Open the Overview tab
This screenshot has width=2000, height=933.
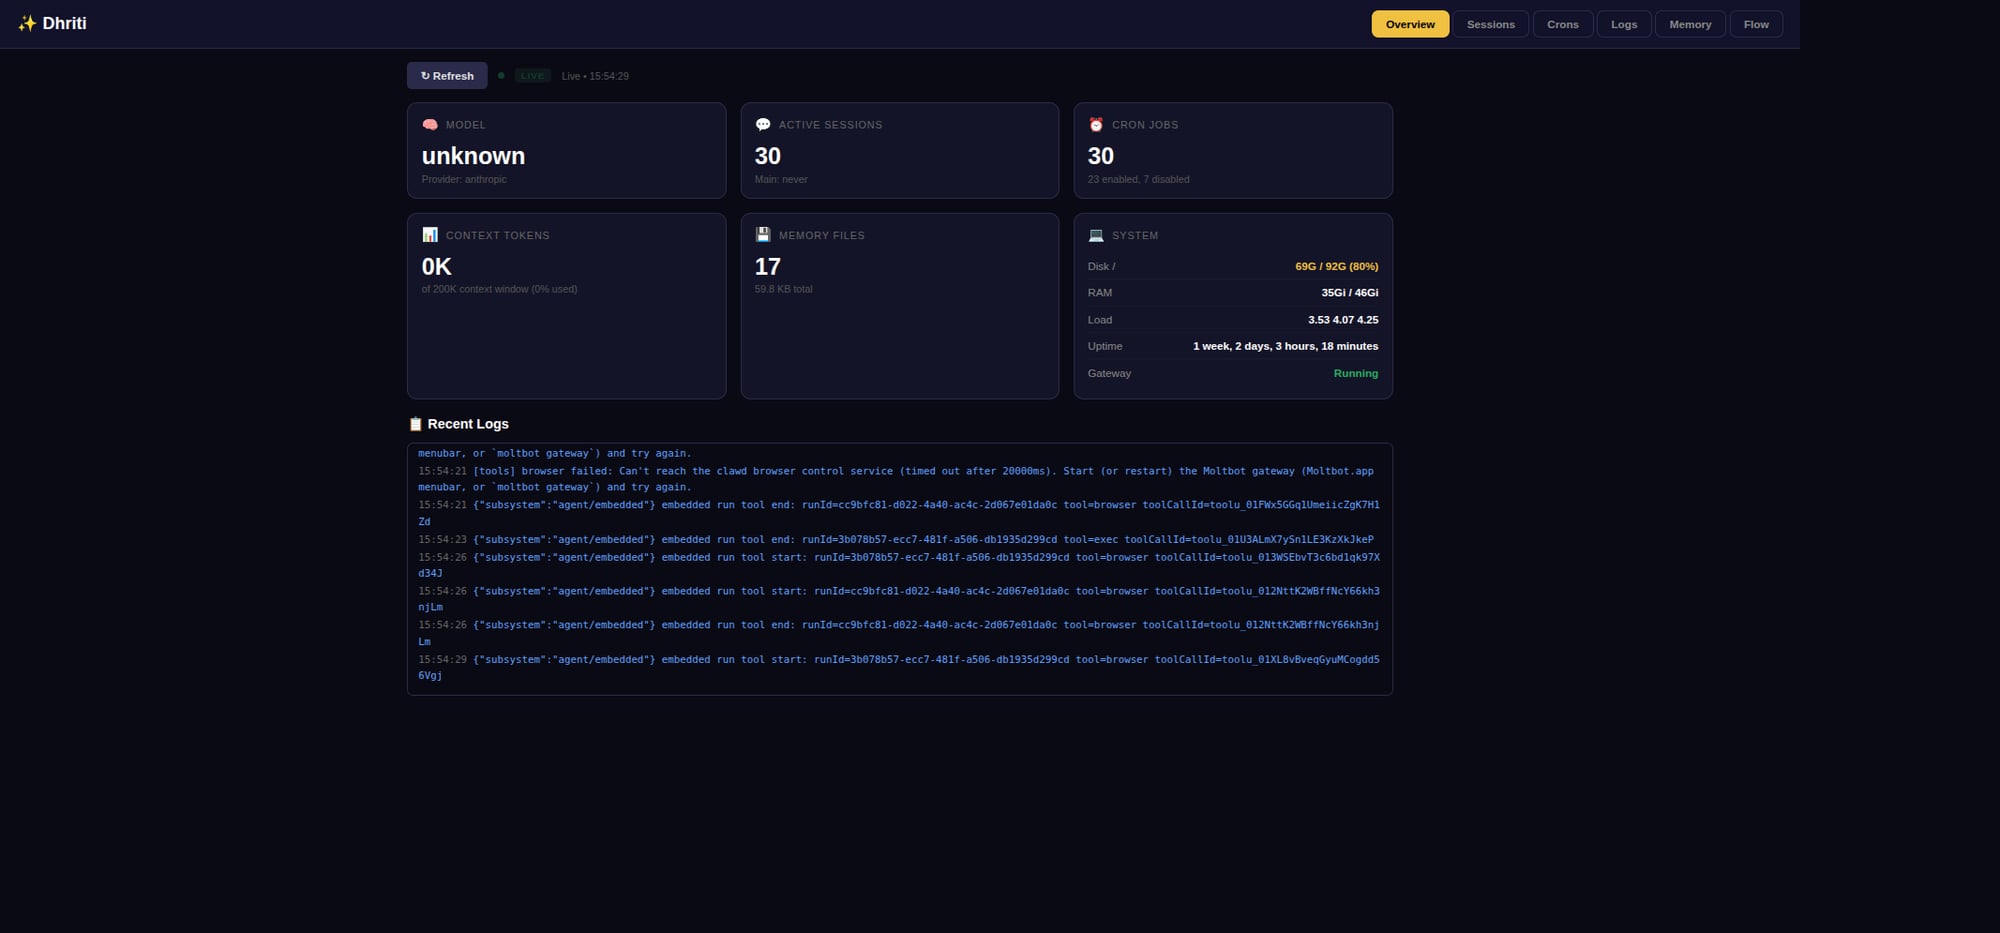click(x=1410, y=24)
